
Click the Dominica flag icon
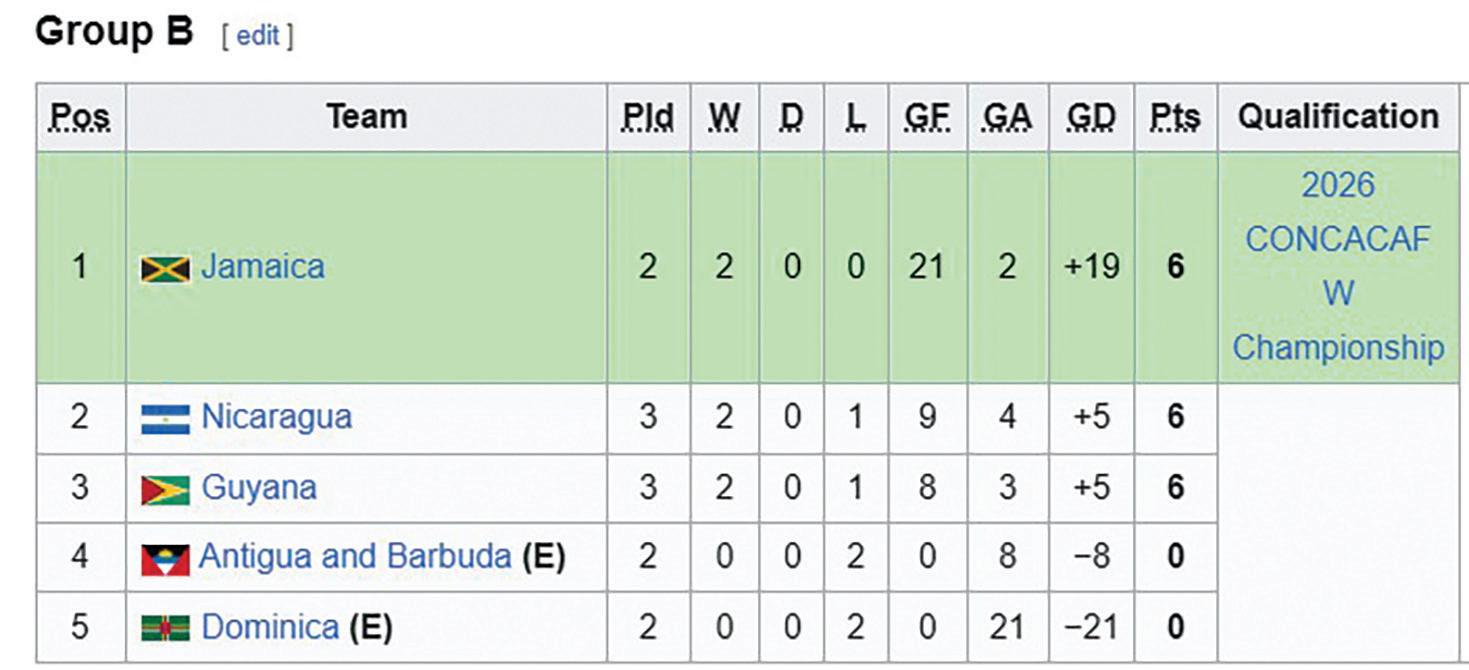click(x=165, y=628)
